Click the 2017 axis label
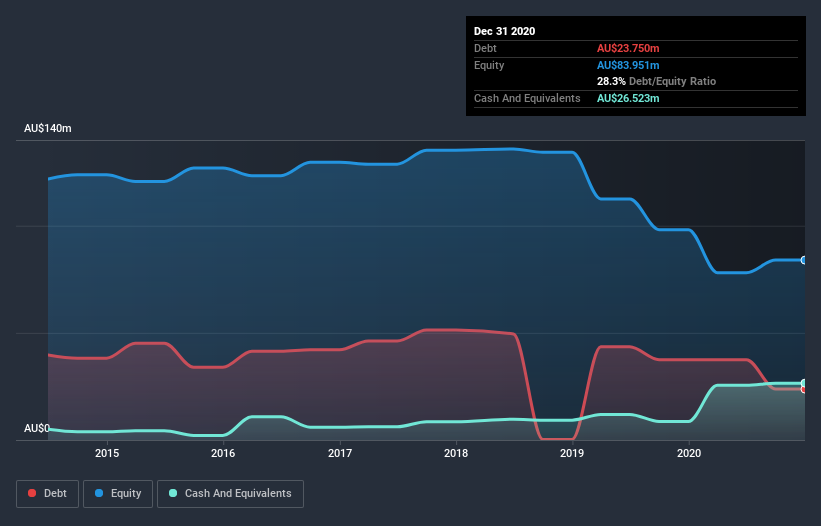 [340, 453]
